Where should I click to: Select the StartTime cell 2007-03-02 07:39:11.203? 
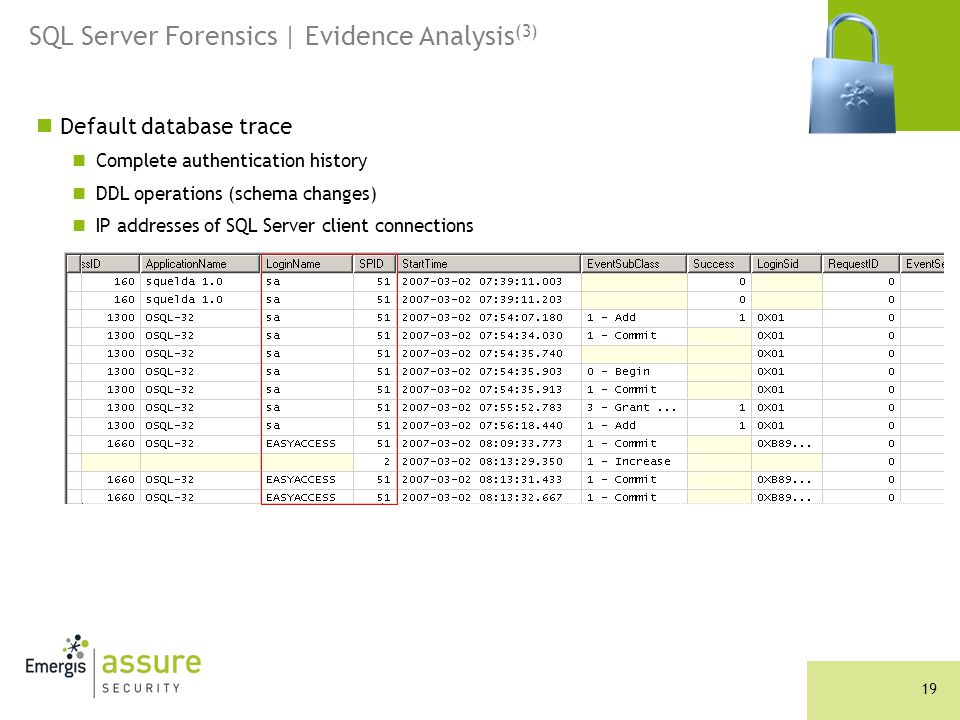pyautogui.click(x=489, y=299)
